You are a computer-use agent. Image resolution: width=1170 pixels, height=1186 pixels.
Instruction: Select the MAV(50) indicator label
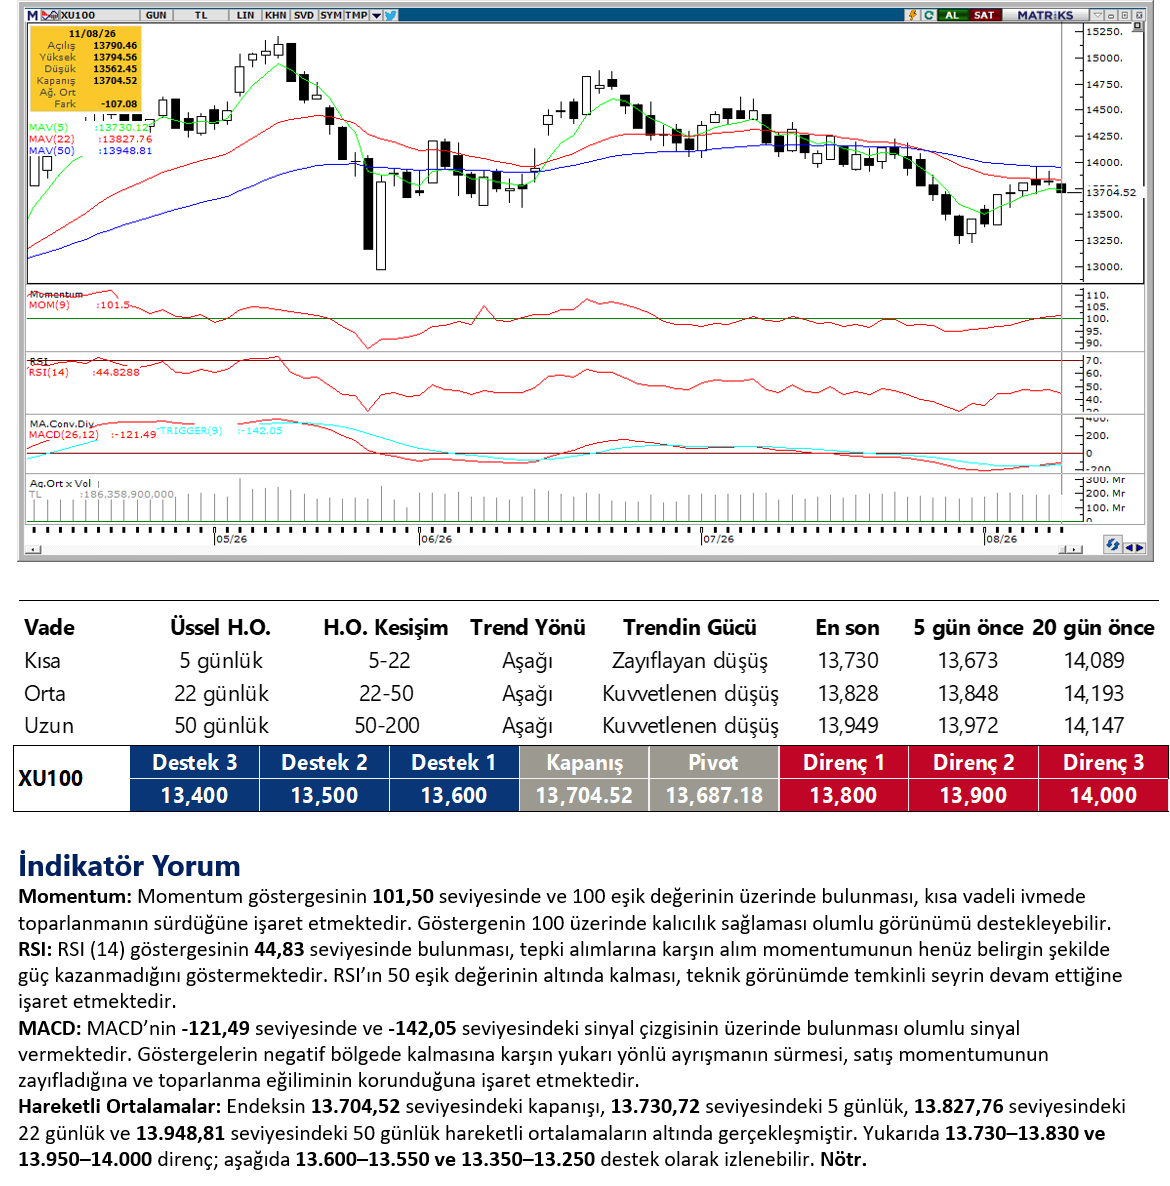pos(51,151)
